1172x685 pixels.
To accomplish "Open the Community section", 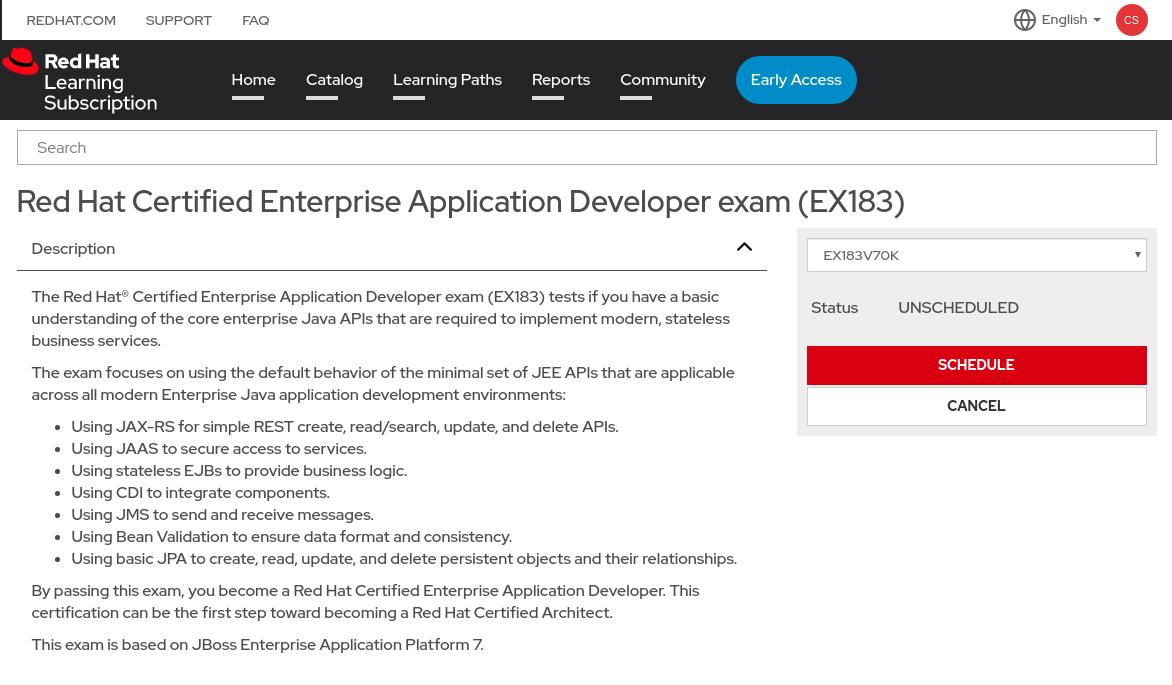I will 662,80.
